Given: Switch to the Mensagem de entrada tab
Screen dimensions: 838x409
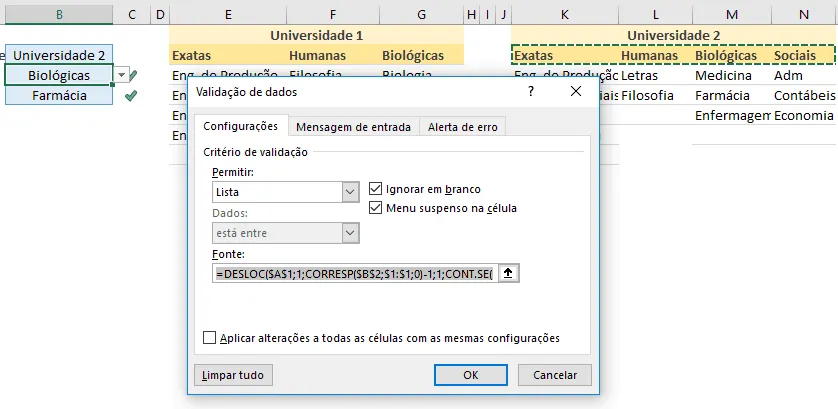Looking at the screenshot, I should point(353,127).
